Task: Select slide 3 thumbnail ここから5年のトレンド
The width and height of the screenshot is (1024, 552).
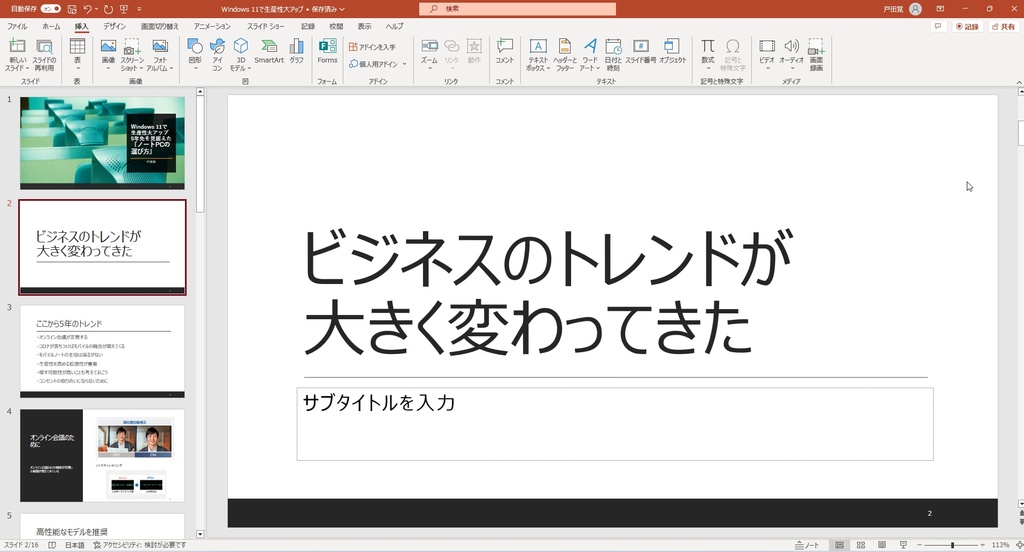Action: (x=102, y=351)
